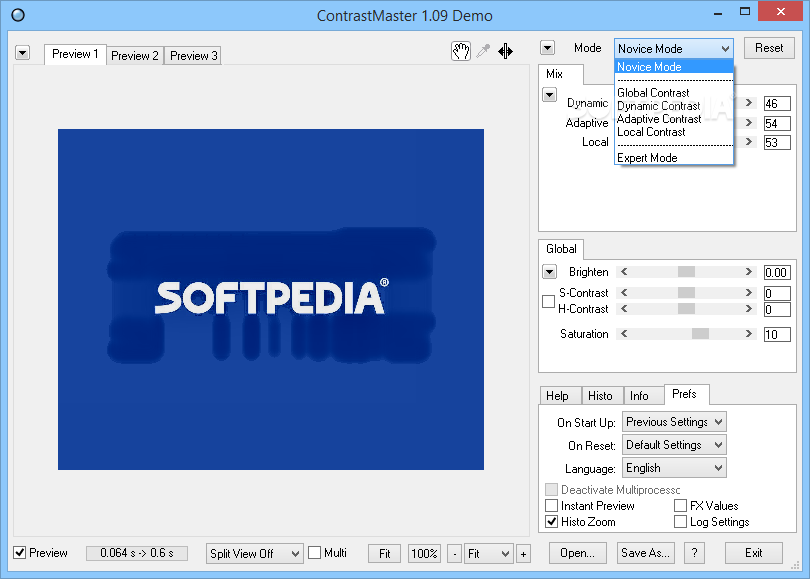The width and height of the screenshot is (810, 579).
Task: Uncheck Histo Zoom checkbox
Action: point(552,522)
